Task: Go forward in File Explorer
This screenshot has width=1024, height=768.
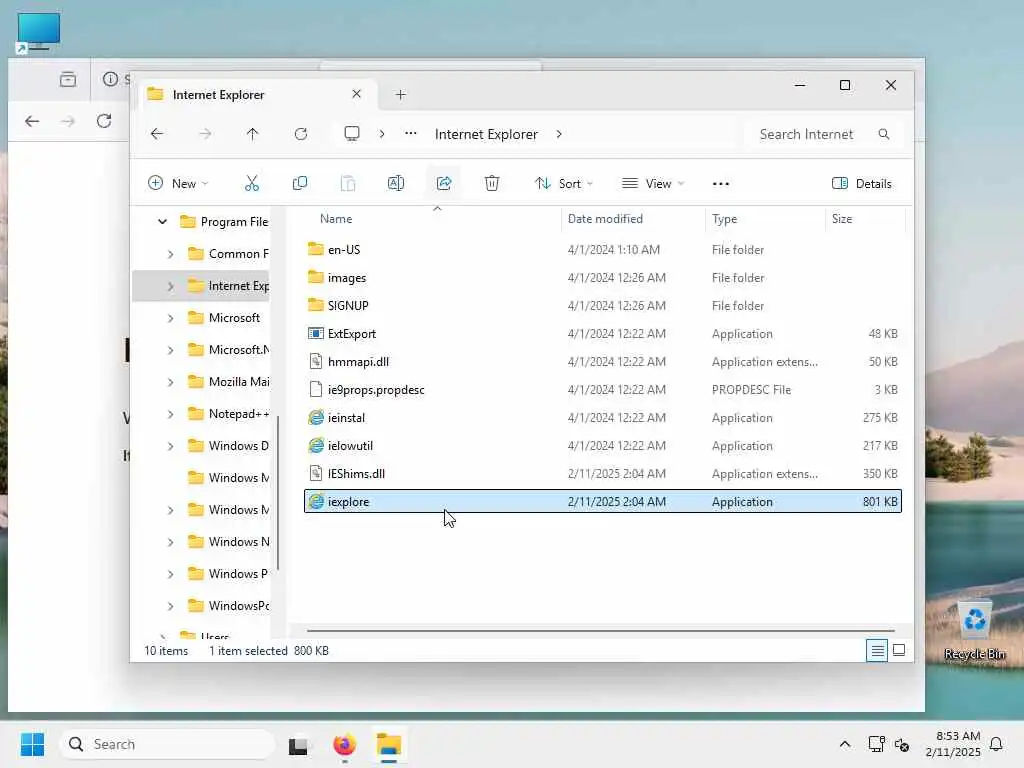Action: point(205,134)
